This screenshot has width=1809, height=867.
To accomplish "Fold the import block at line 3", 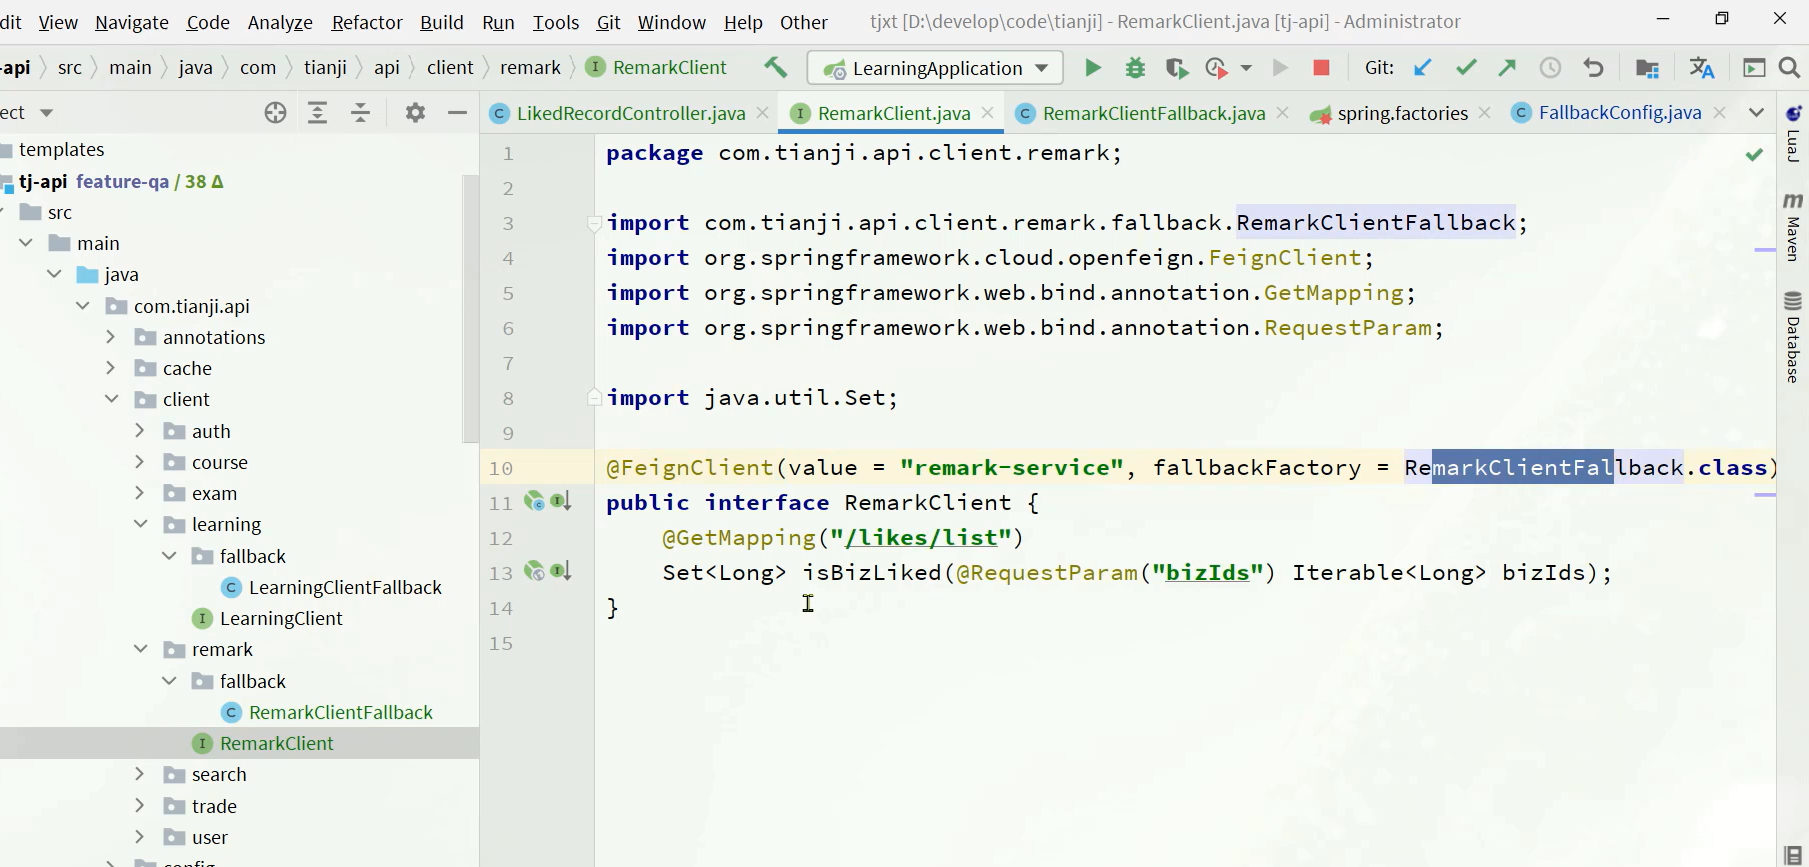I will [x=594, y=223].
